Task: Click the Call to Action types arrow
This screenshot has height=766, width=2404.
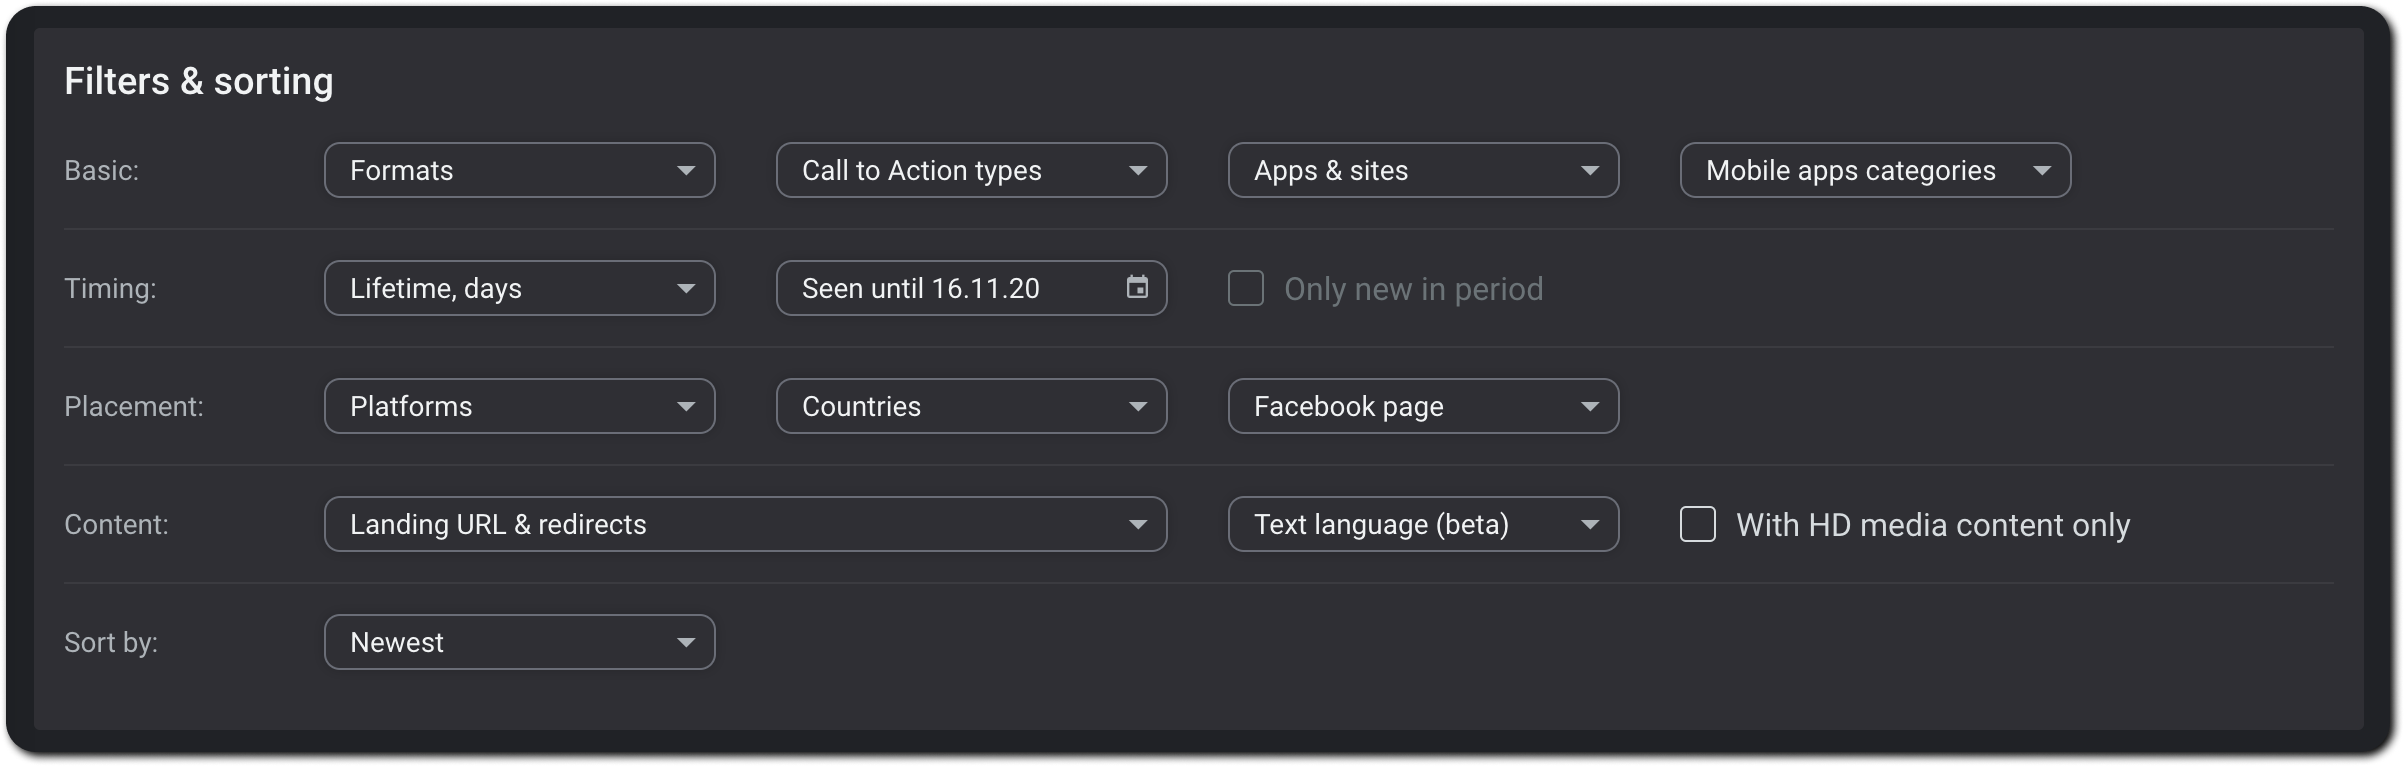Action: 1138,171
